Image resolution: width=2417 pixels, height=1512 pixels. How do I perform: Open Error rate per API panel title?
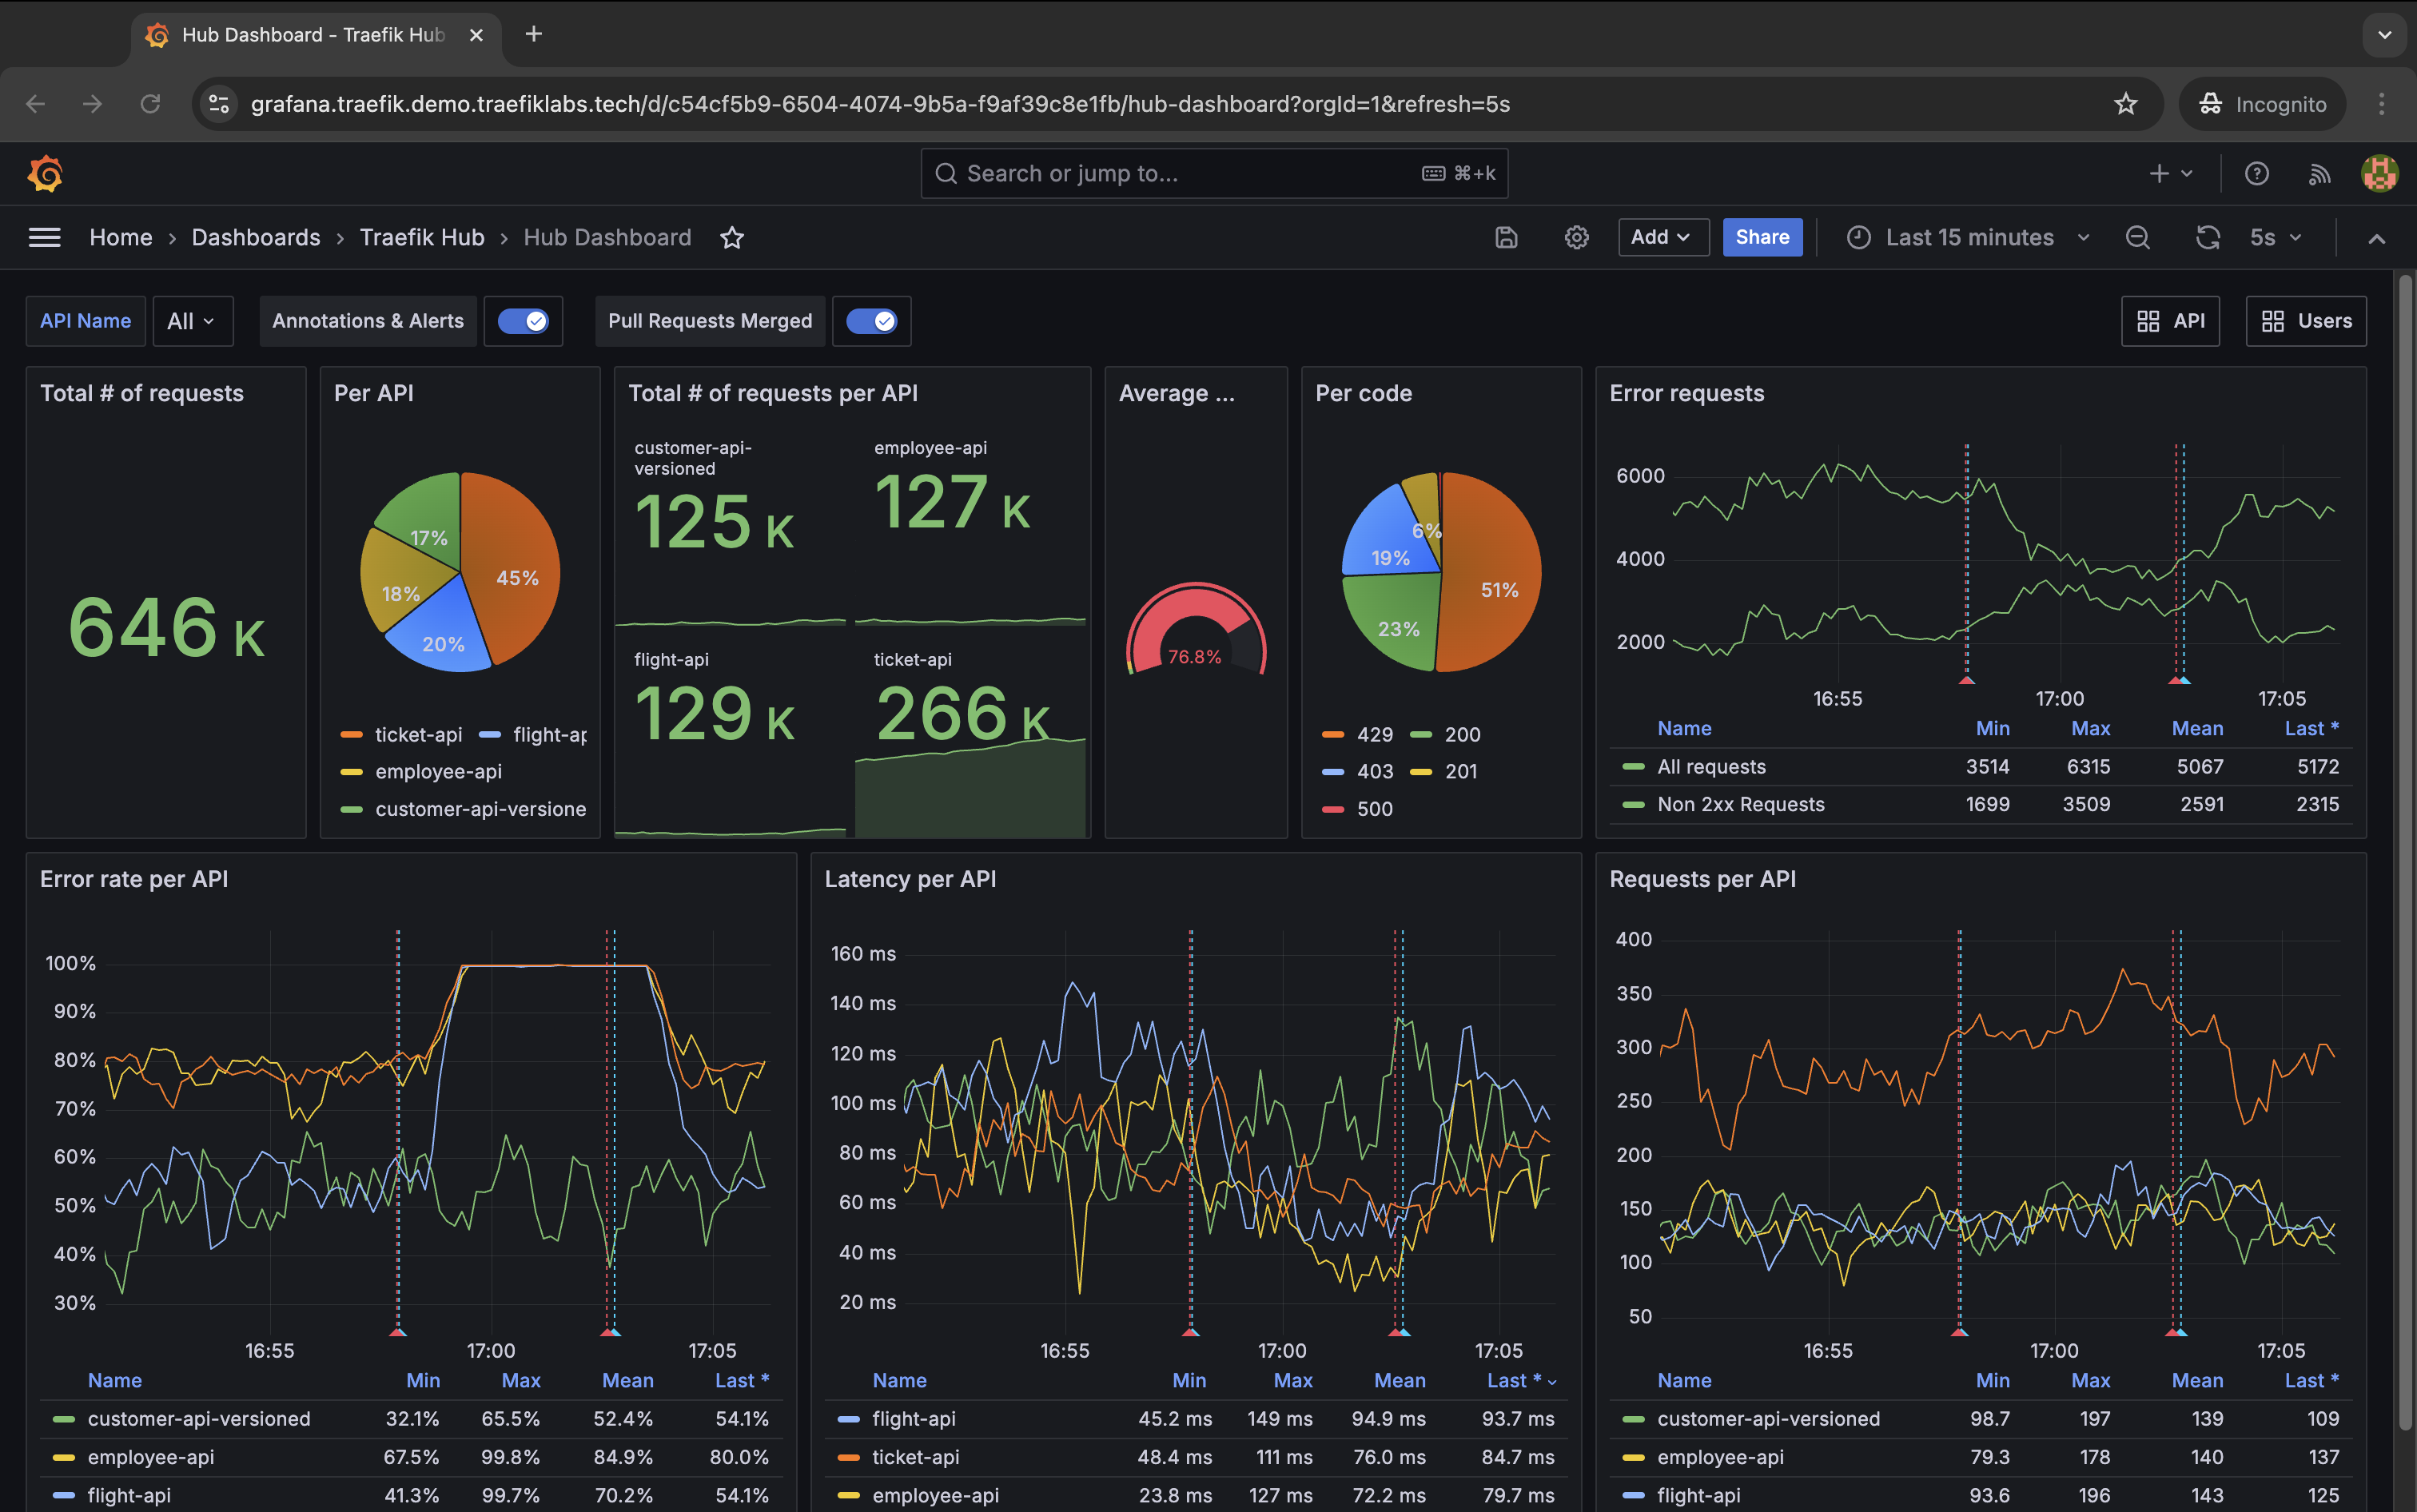click(134, 879)
